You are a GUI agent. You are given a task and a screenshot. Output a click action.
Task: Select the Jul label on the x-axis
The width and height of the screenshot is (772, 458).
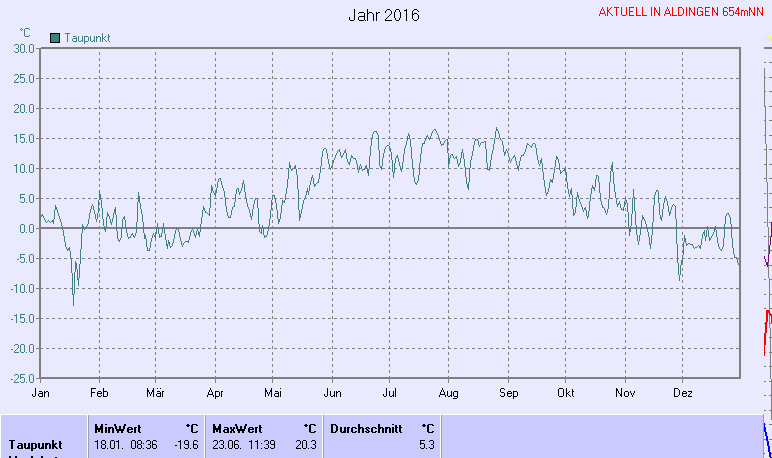click(x=390, y=393)
